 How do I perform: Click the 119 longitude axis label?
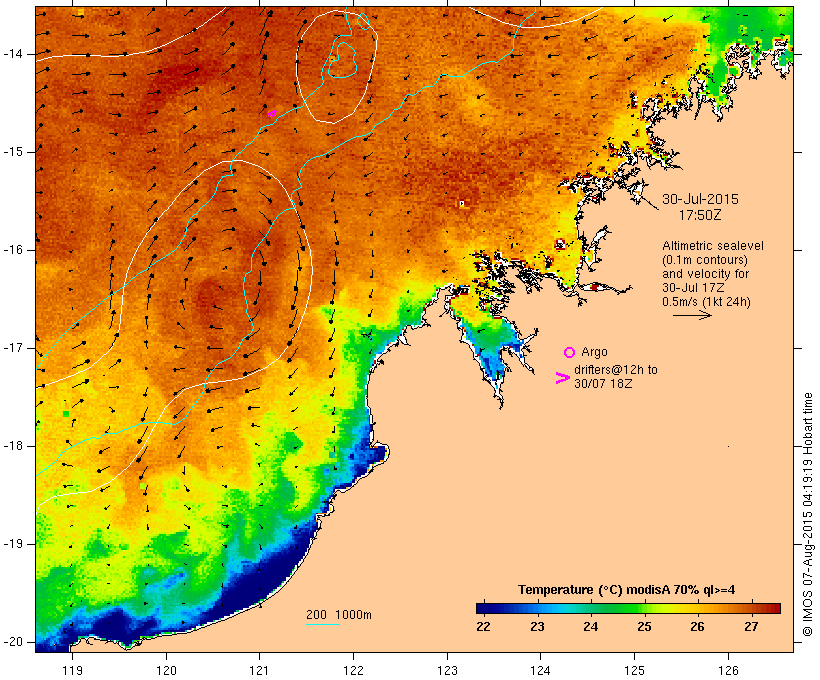72,670
